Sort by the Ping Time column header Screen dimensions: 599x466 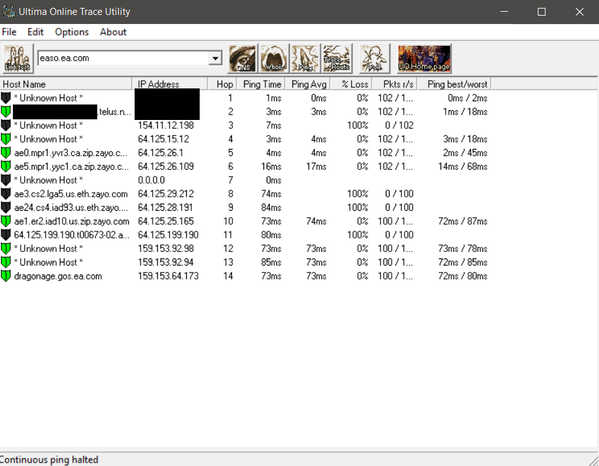pyautogui.click(x=261, y=84)
